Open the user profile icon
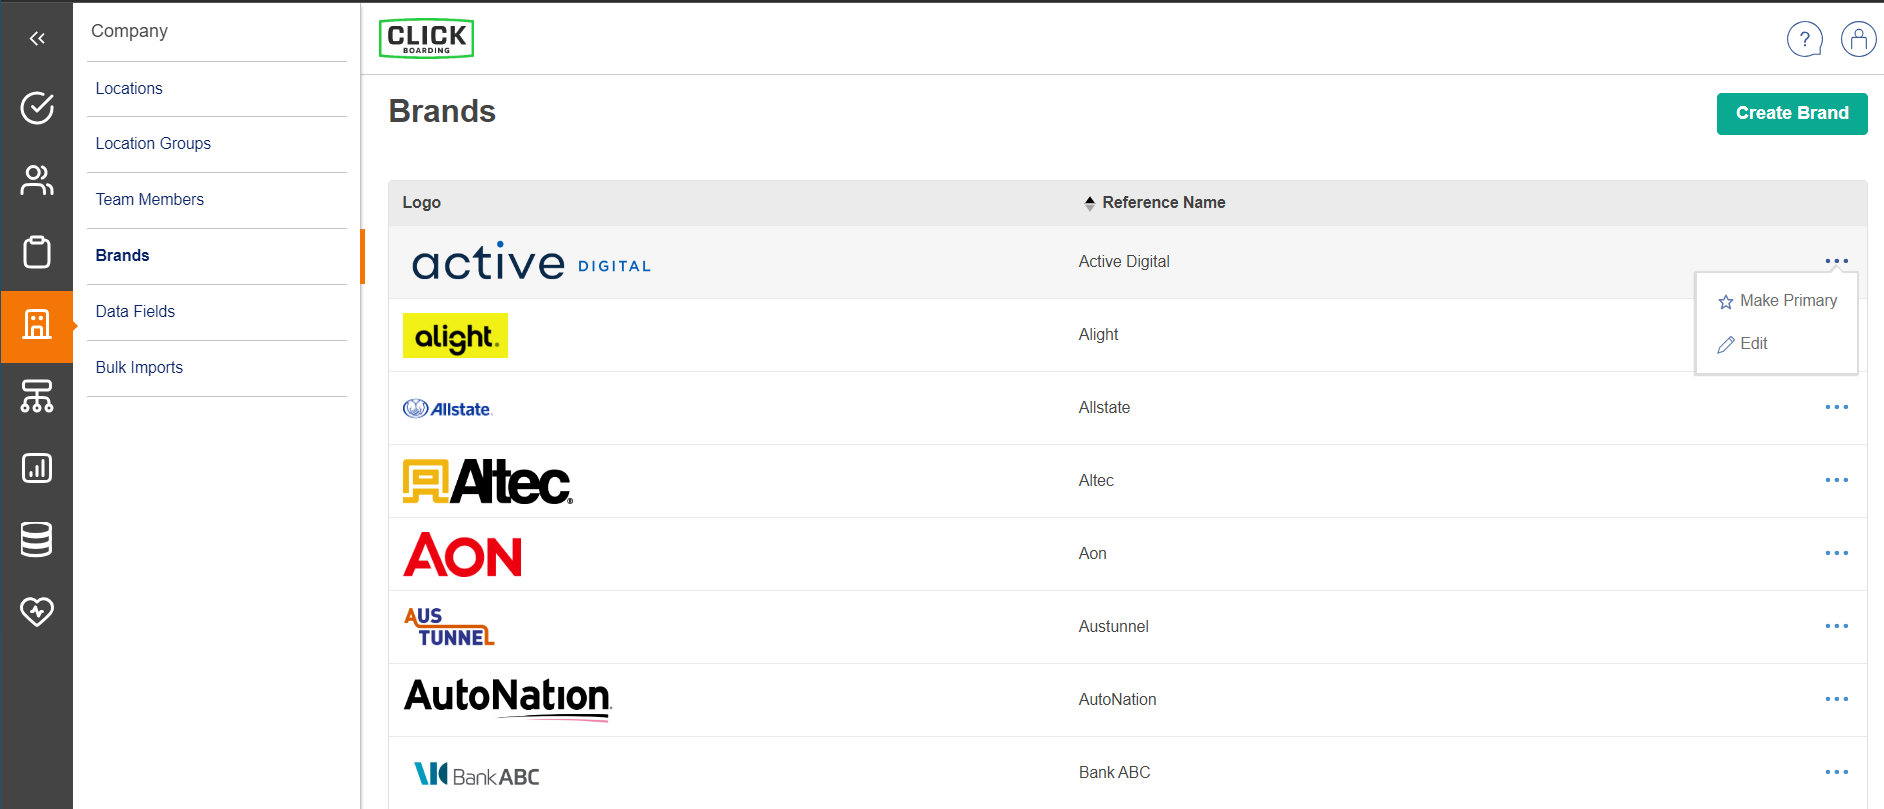 pos(1858,40)
